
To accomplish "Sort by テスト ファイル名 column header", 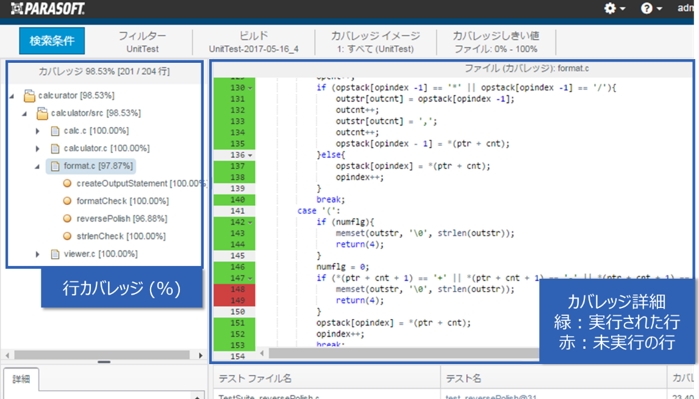I will [x=255, y=378].
